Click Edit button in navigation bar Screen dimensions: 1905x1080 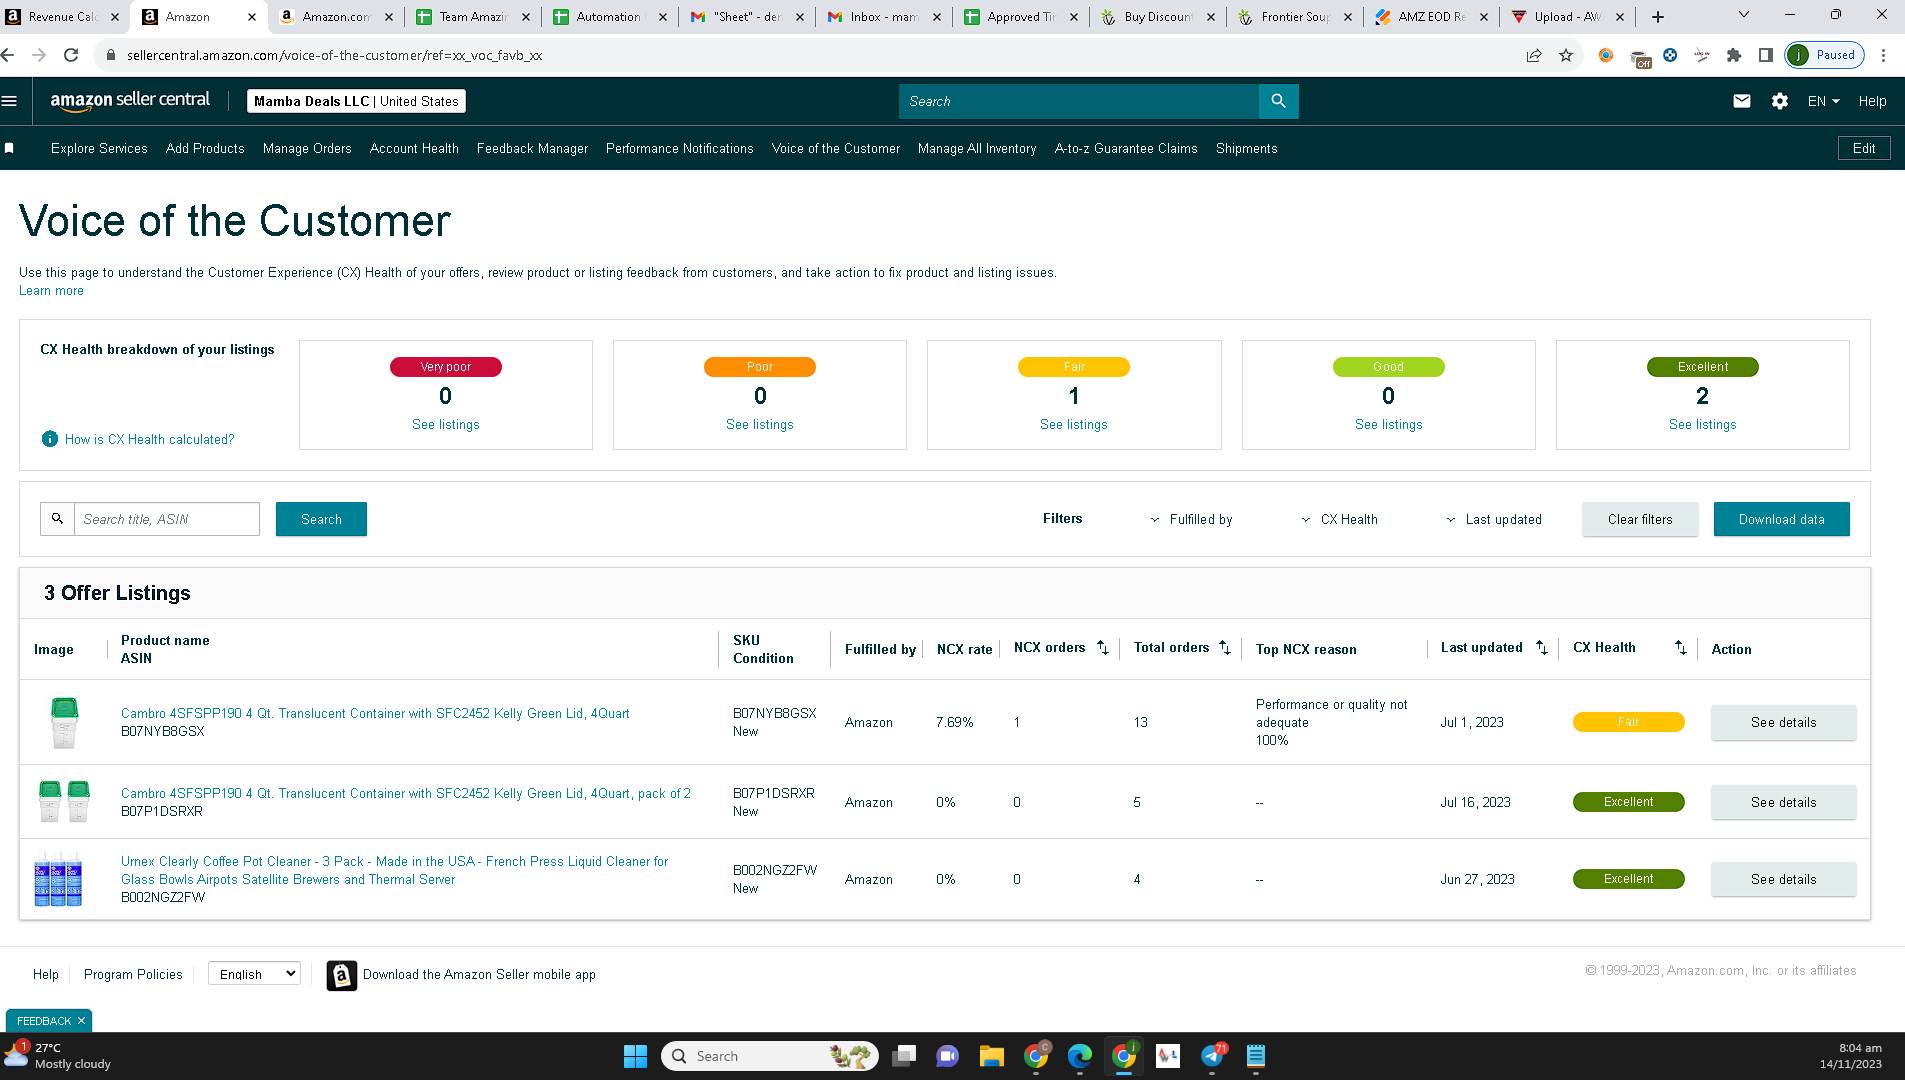click(x=1864, y=148)
